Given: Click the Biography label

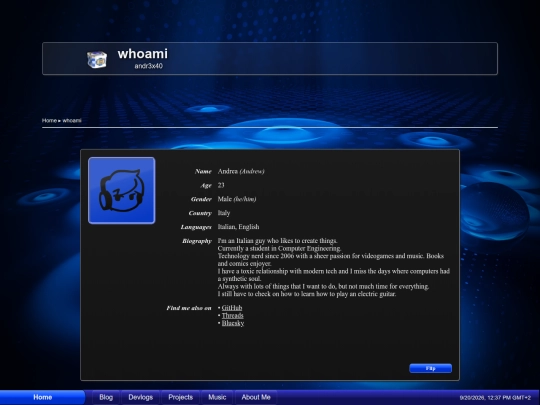Looking at the screenshot, I should [197, 241].
